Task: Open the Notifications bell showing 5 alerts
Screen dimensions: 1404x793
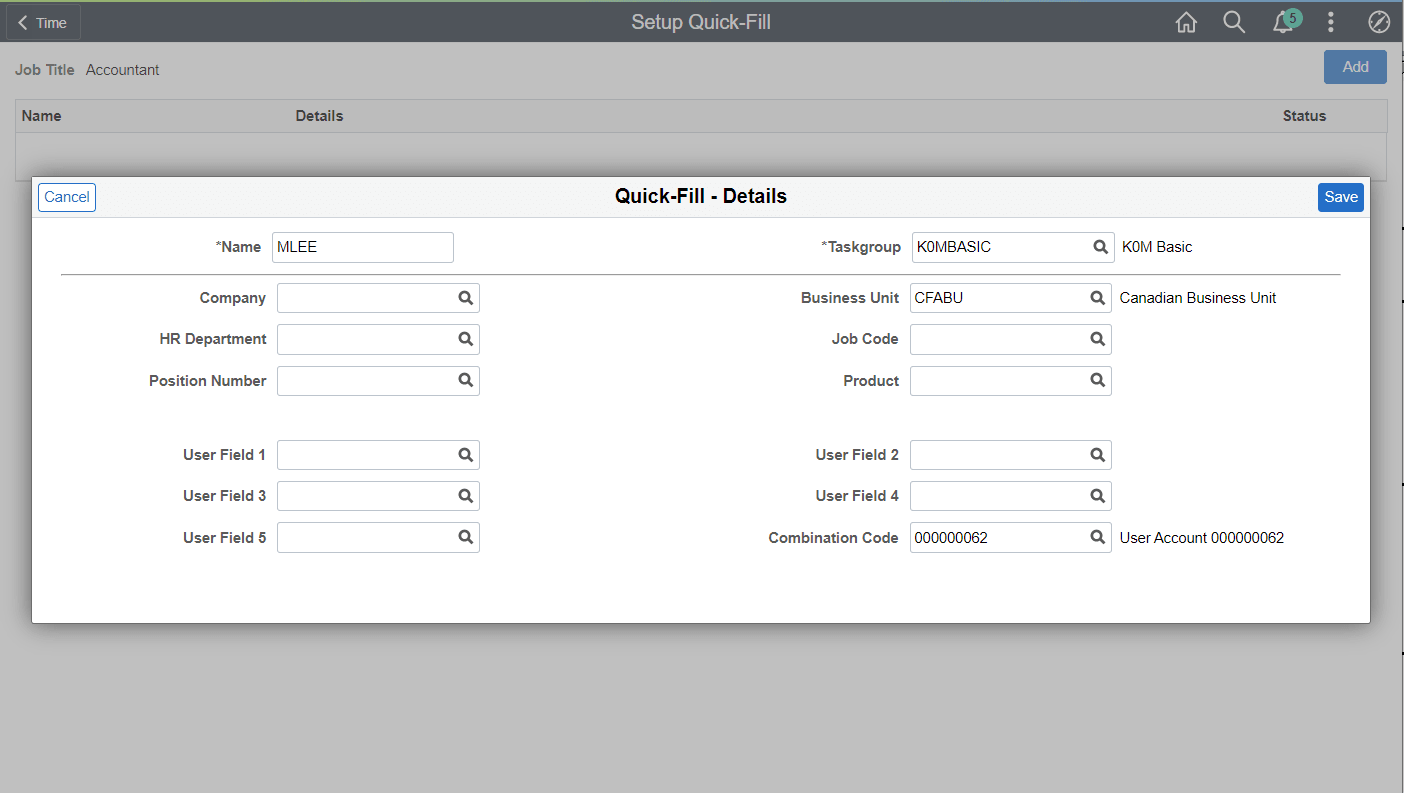Action: click(x=1283, y=22)
